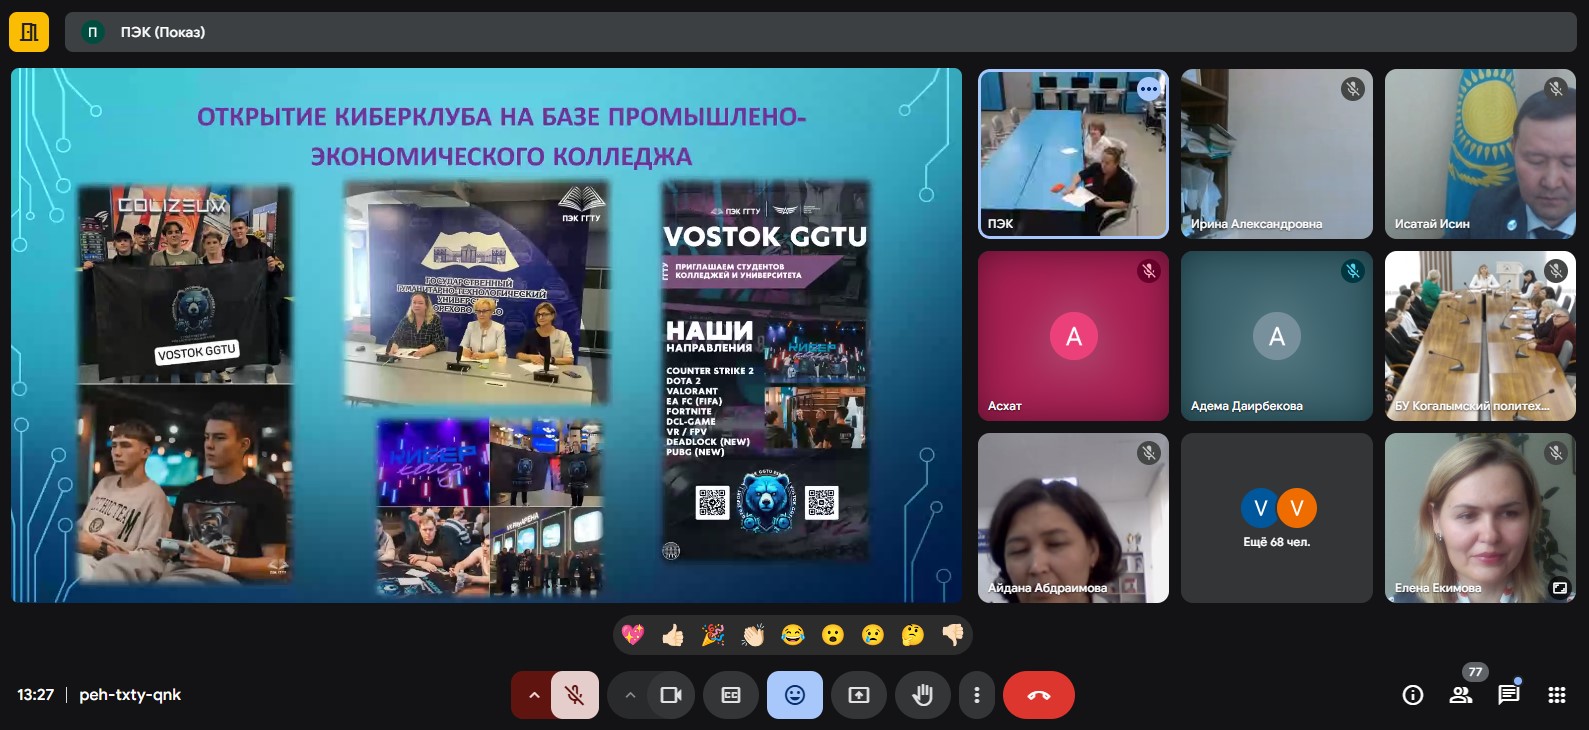Screen dimensions: 1589x730
Task: Select the Асхат participant tile
Action: pyautogui.click(x=1073, y=336)
